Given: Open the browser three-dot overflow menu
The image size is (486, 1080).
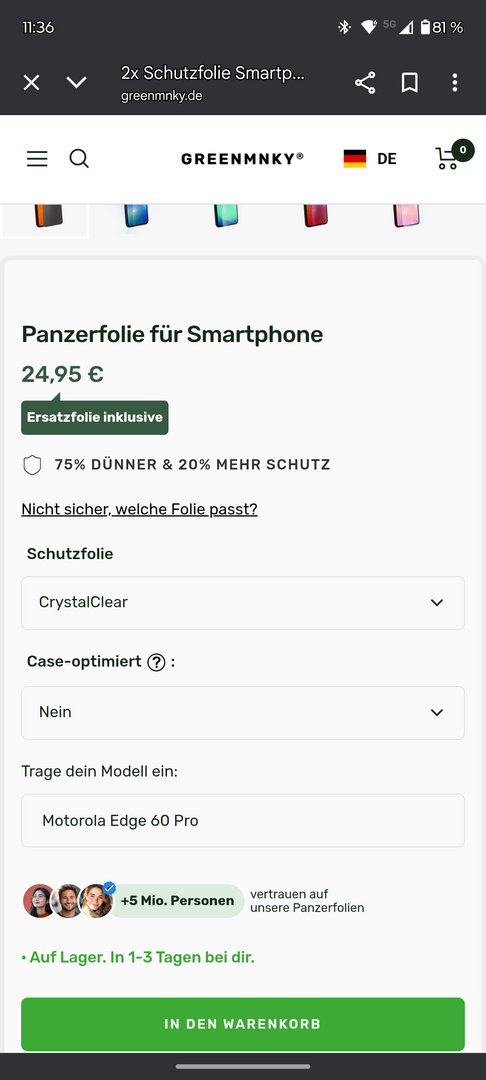Looking at the screenshot, I should [454, 83].
